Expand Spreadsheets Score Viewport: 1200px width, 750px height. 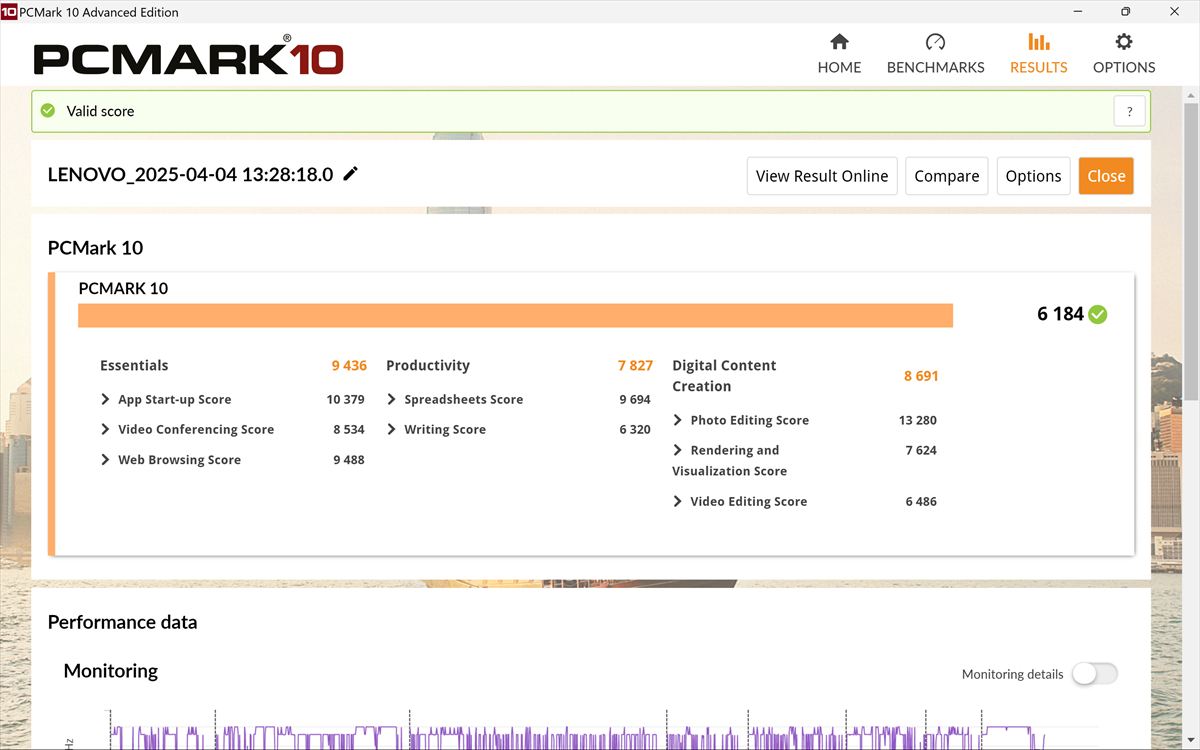391,399
